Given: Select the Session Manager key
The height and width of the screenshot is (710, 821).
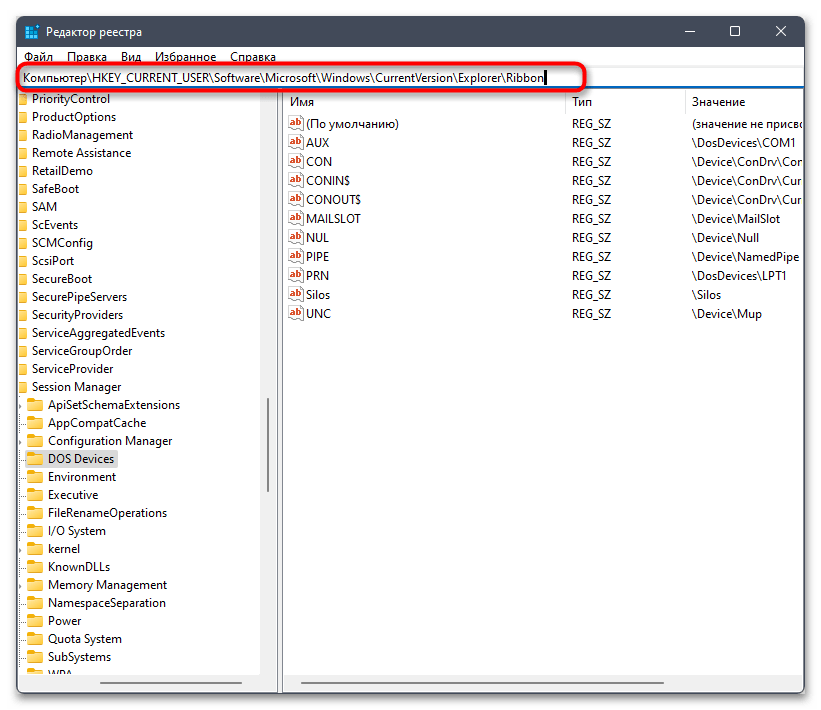Looking at the screenshot, I should pos(76,387).
